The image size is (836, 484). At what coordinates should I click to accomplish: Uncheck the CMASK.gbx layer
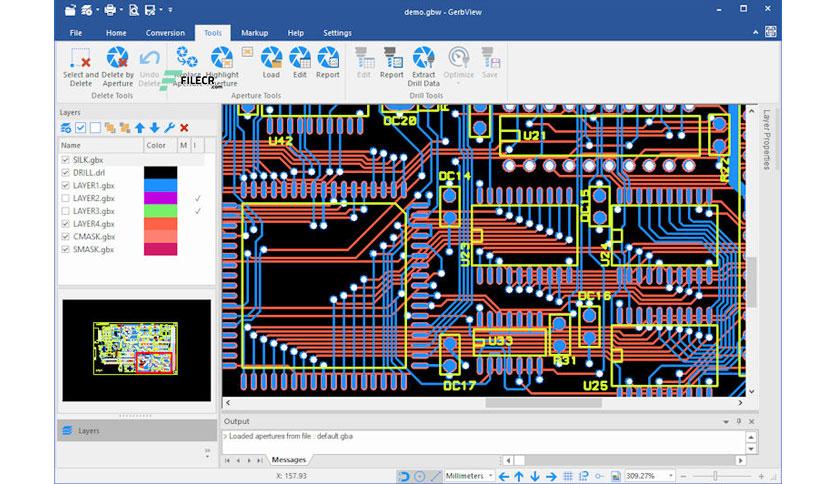[66, 237]
